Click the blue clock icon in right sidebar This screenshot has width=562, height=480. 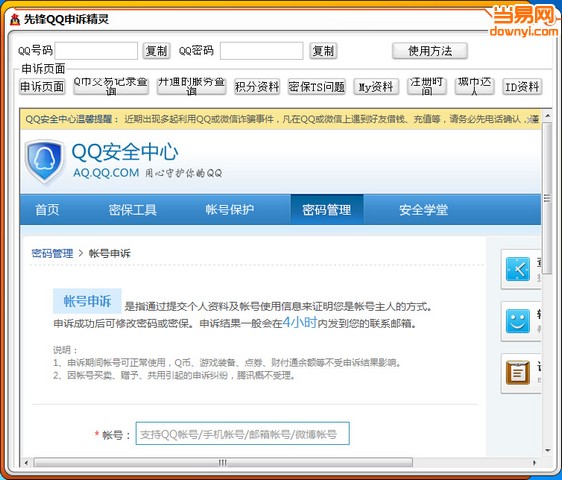tap(518, 269)
